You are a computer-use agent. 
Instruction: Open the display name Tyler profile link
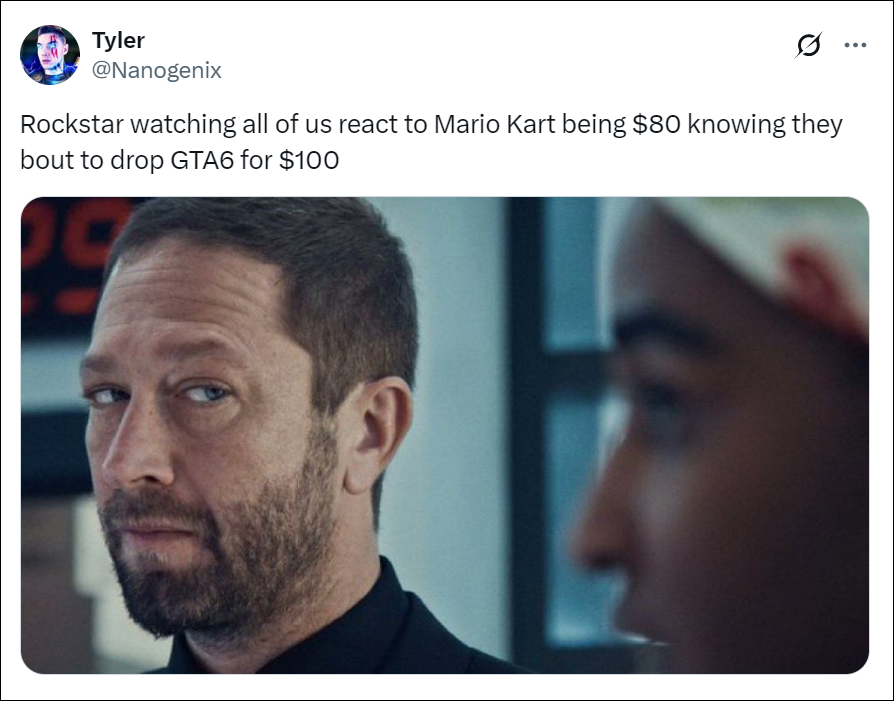tap(118, 40)
